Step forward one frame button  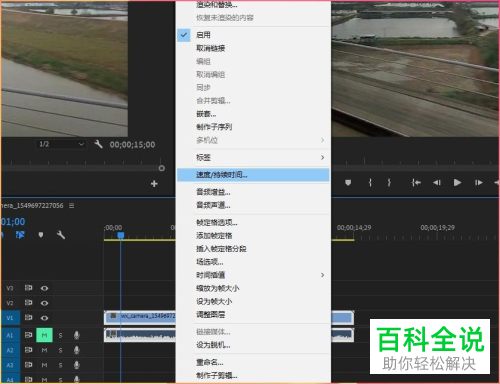point(479,183)
